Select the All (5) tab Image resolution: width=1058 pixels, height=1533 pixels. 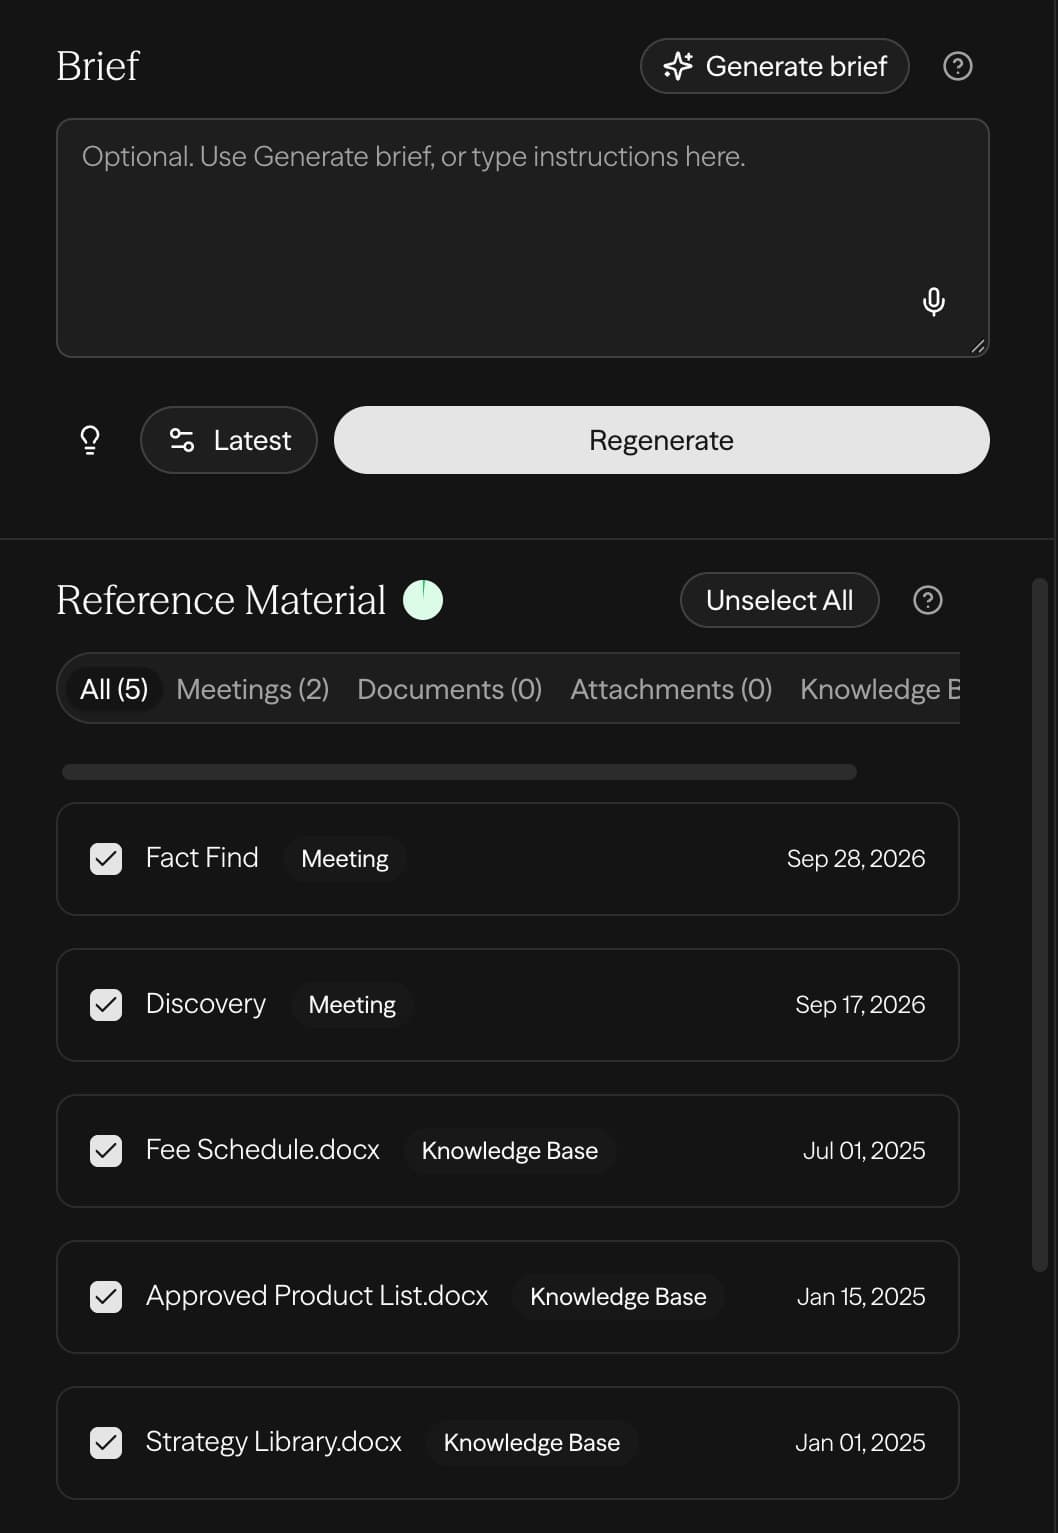coord(114,689)
